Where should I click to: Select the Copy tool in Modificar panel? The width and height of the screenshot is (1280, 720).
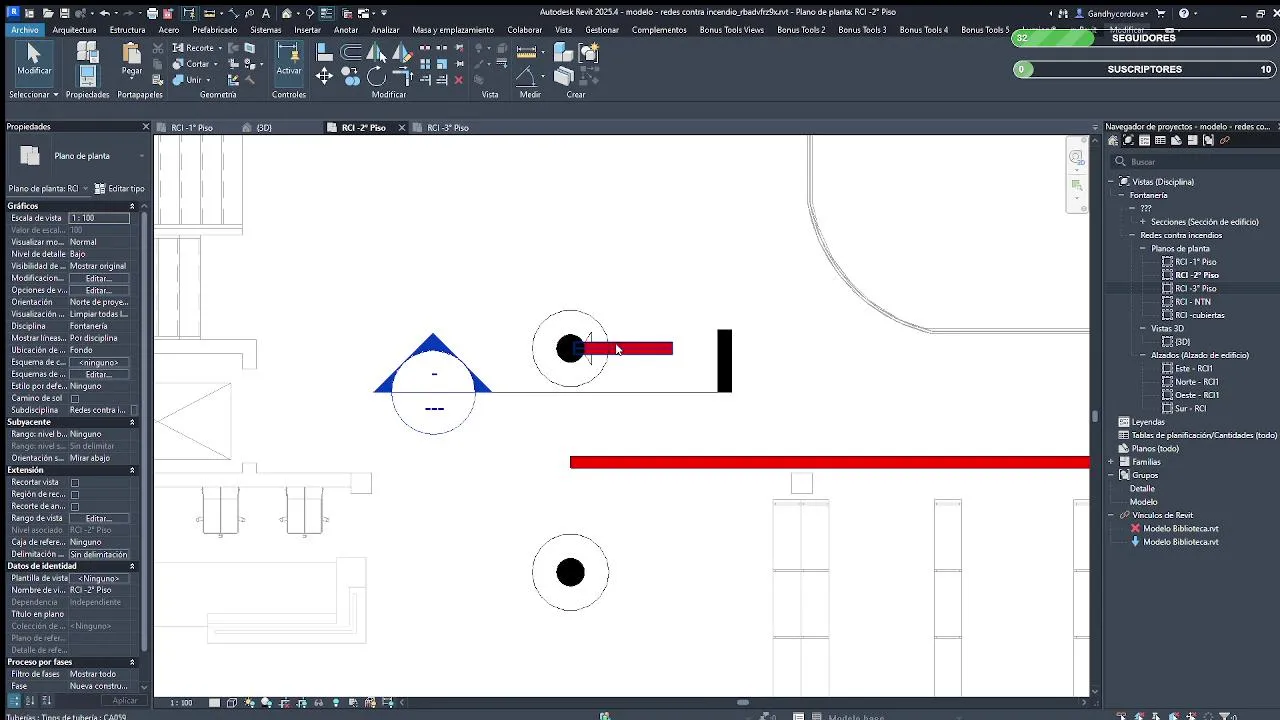click(x=350, y=77)
